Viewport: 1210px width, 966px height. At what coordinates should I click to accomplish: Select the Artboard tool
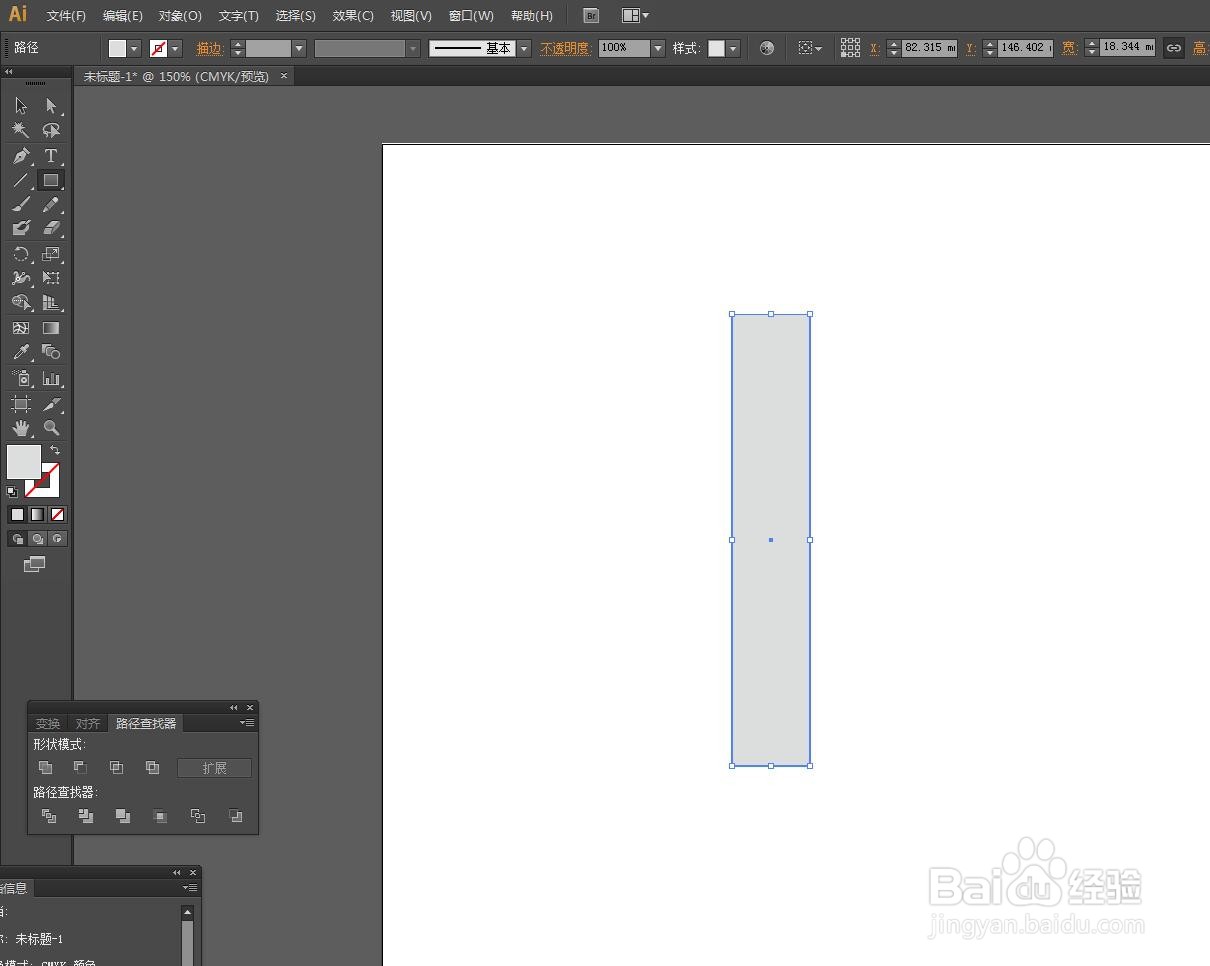click(21, 404)
